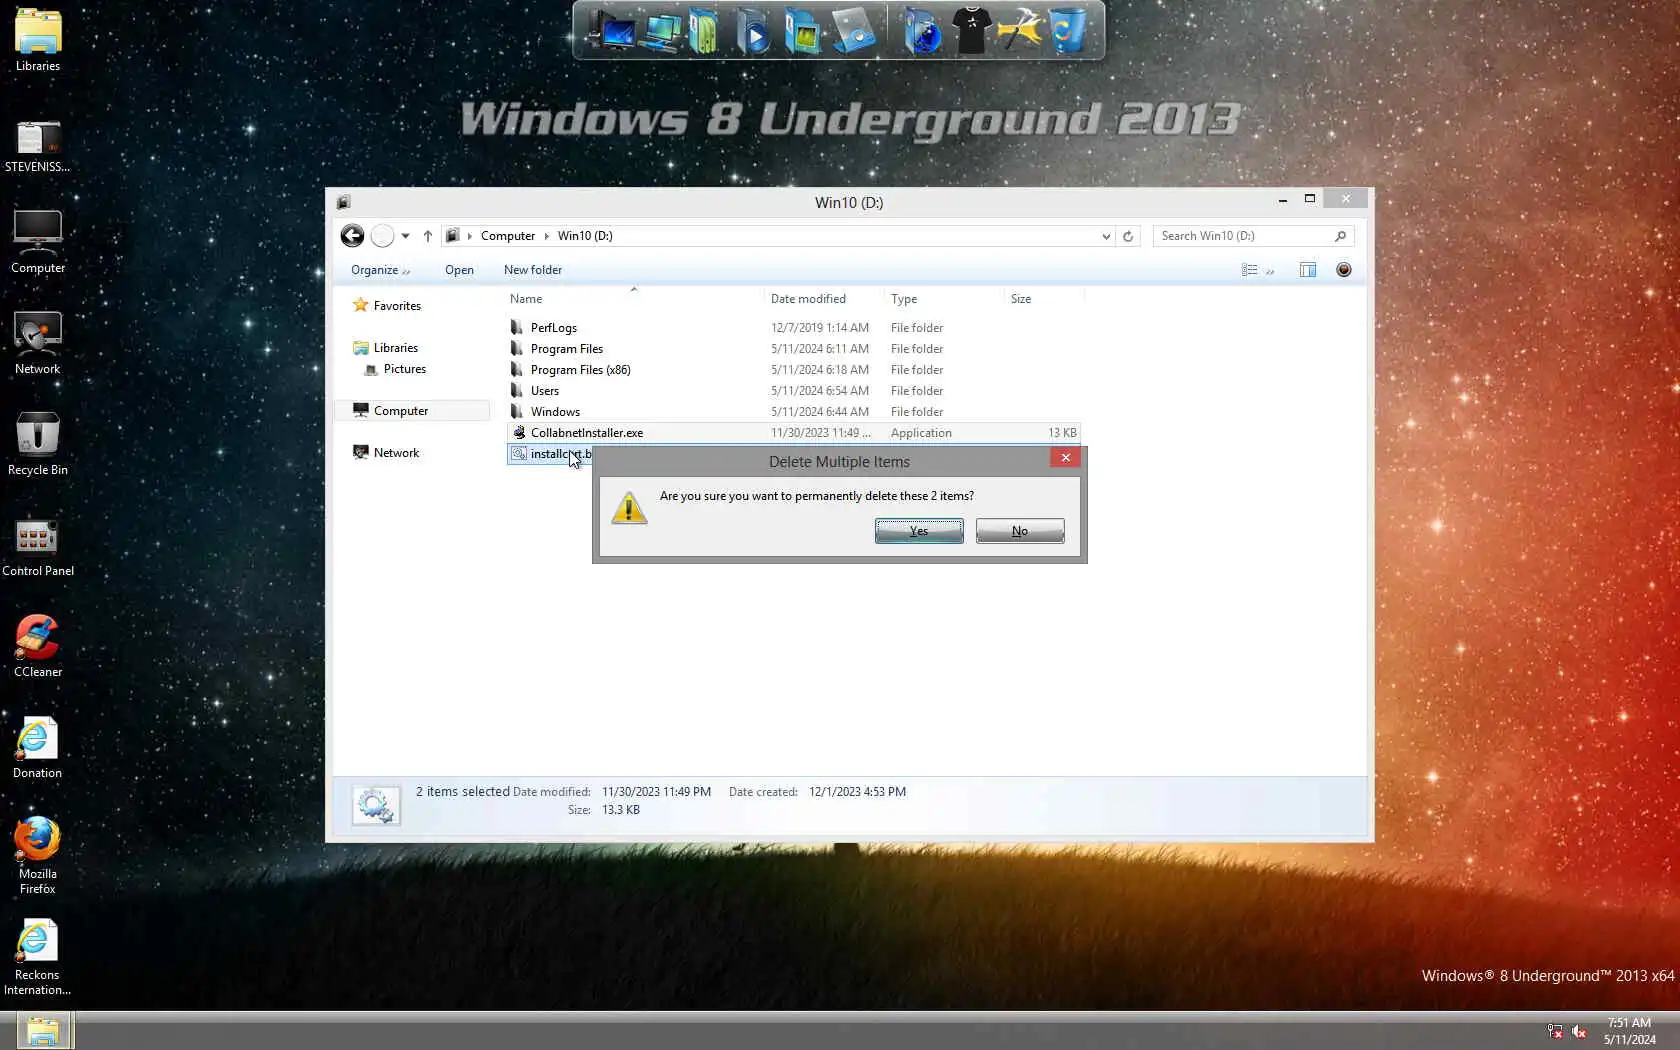Select the Libraries desktop icon
This screenshot has height=1050, width=1680.
coord(38,40)
